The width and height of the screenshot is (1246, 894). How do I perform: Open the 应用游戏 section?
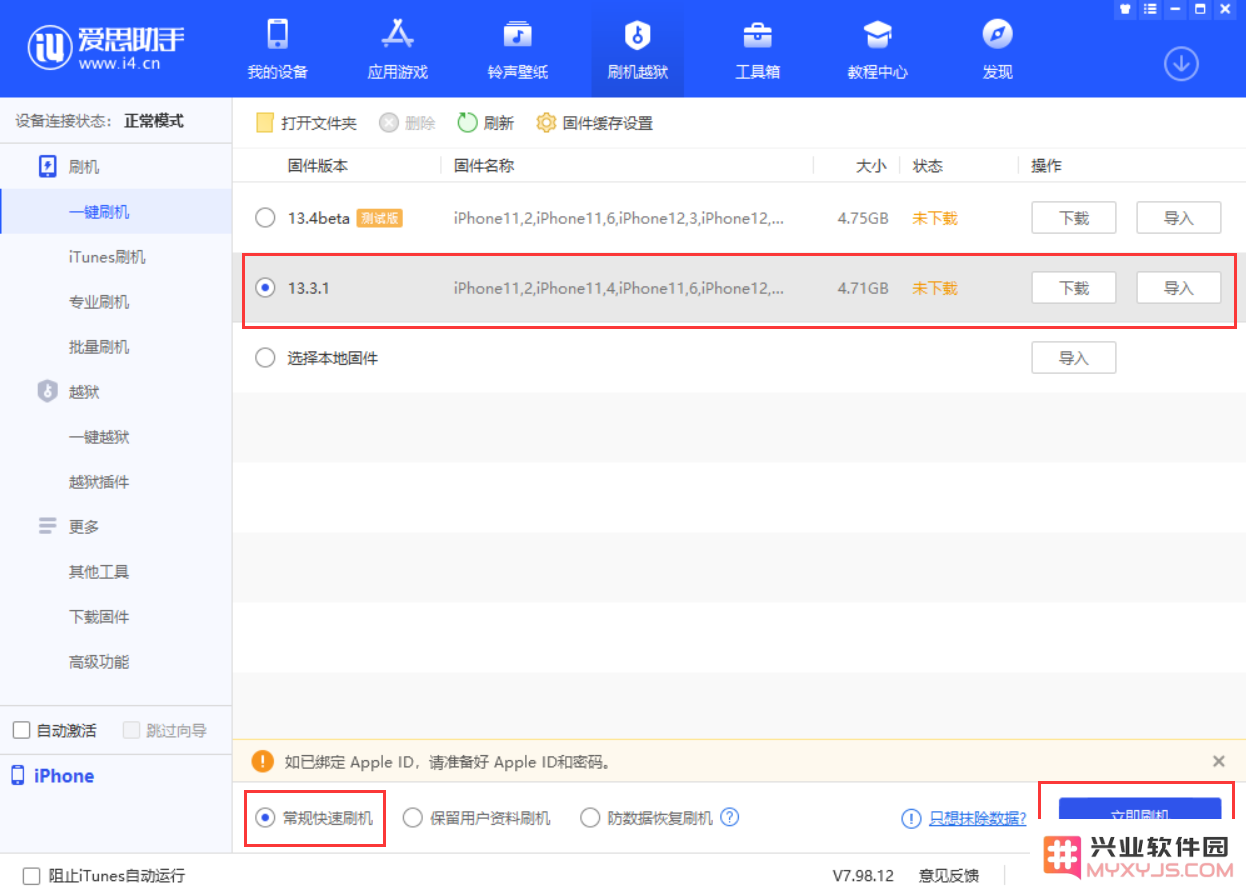click(397, 49)
